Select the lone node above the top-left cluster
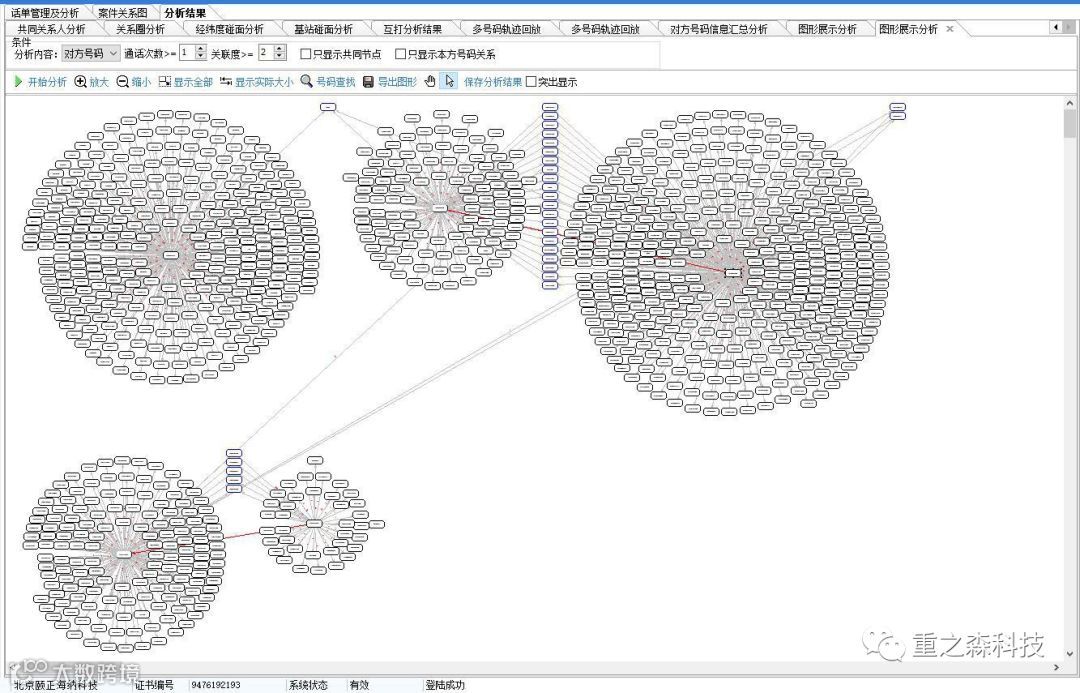1080x693 pixels. click(329, 106)
